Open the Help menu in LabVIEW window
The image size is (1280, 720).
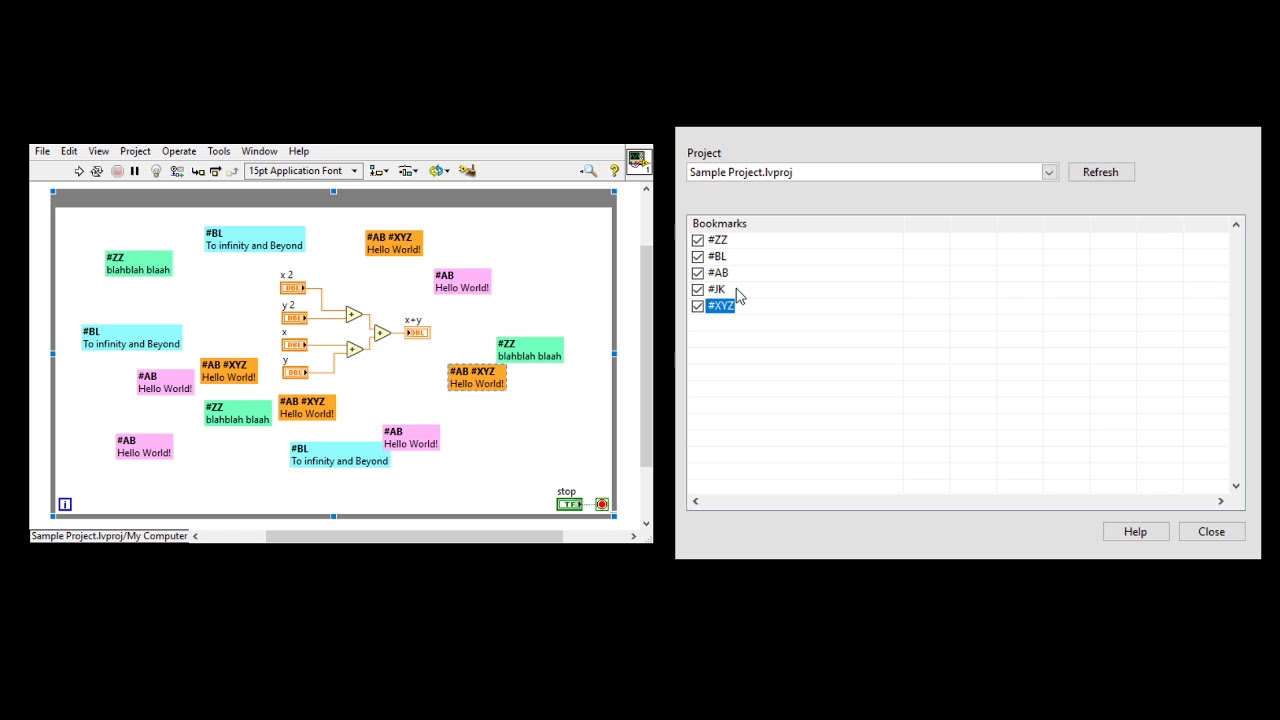tap(299, 151)
